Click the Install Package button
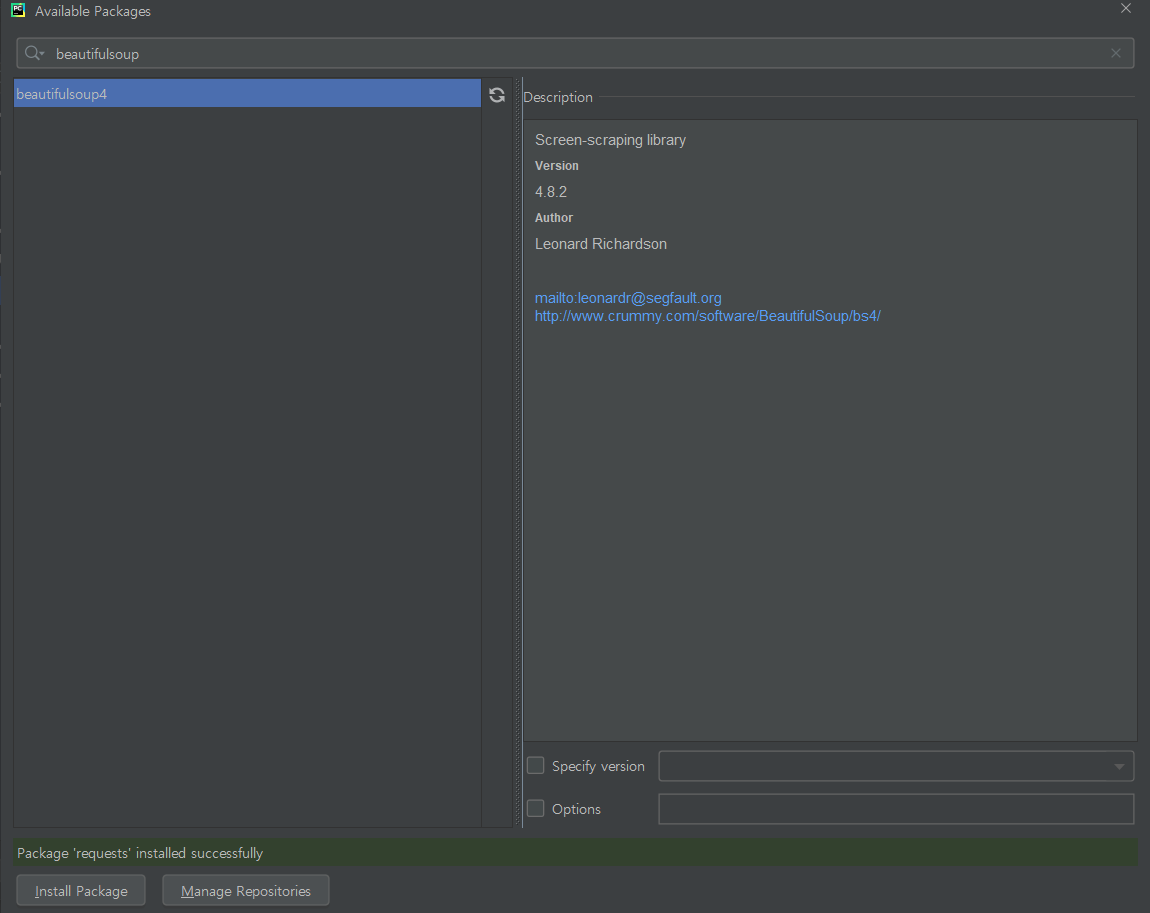 81,890
